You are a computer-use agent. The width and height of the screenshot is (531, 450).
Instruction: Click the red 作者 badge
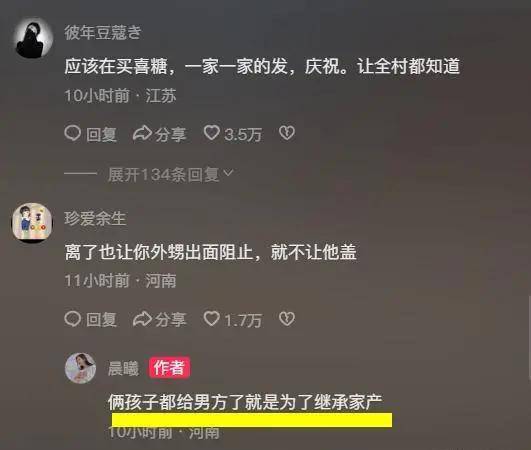(x=168, y=368)
